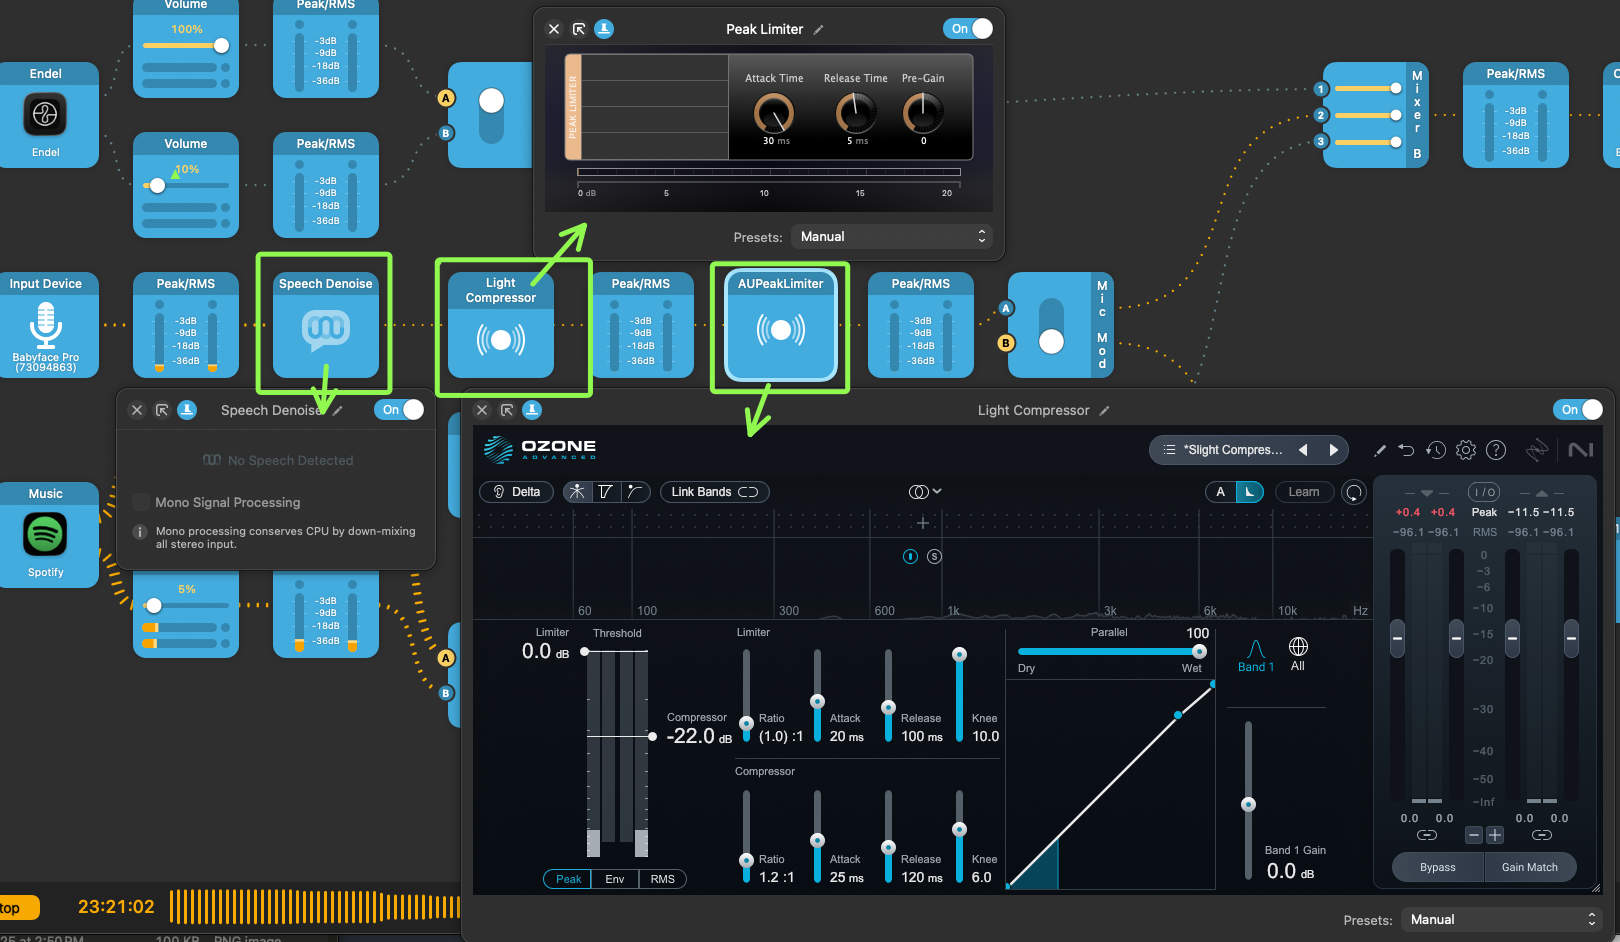
Task: Rename Peak Limiter via pencil icon
Action: 818,30
